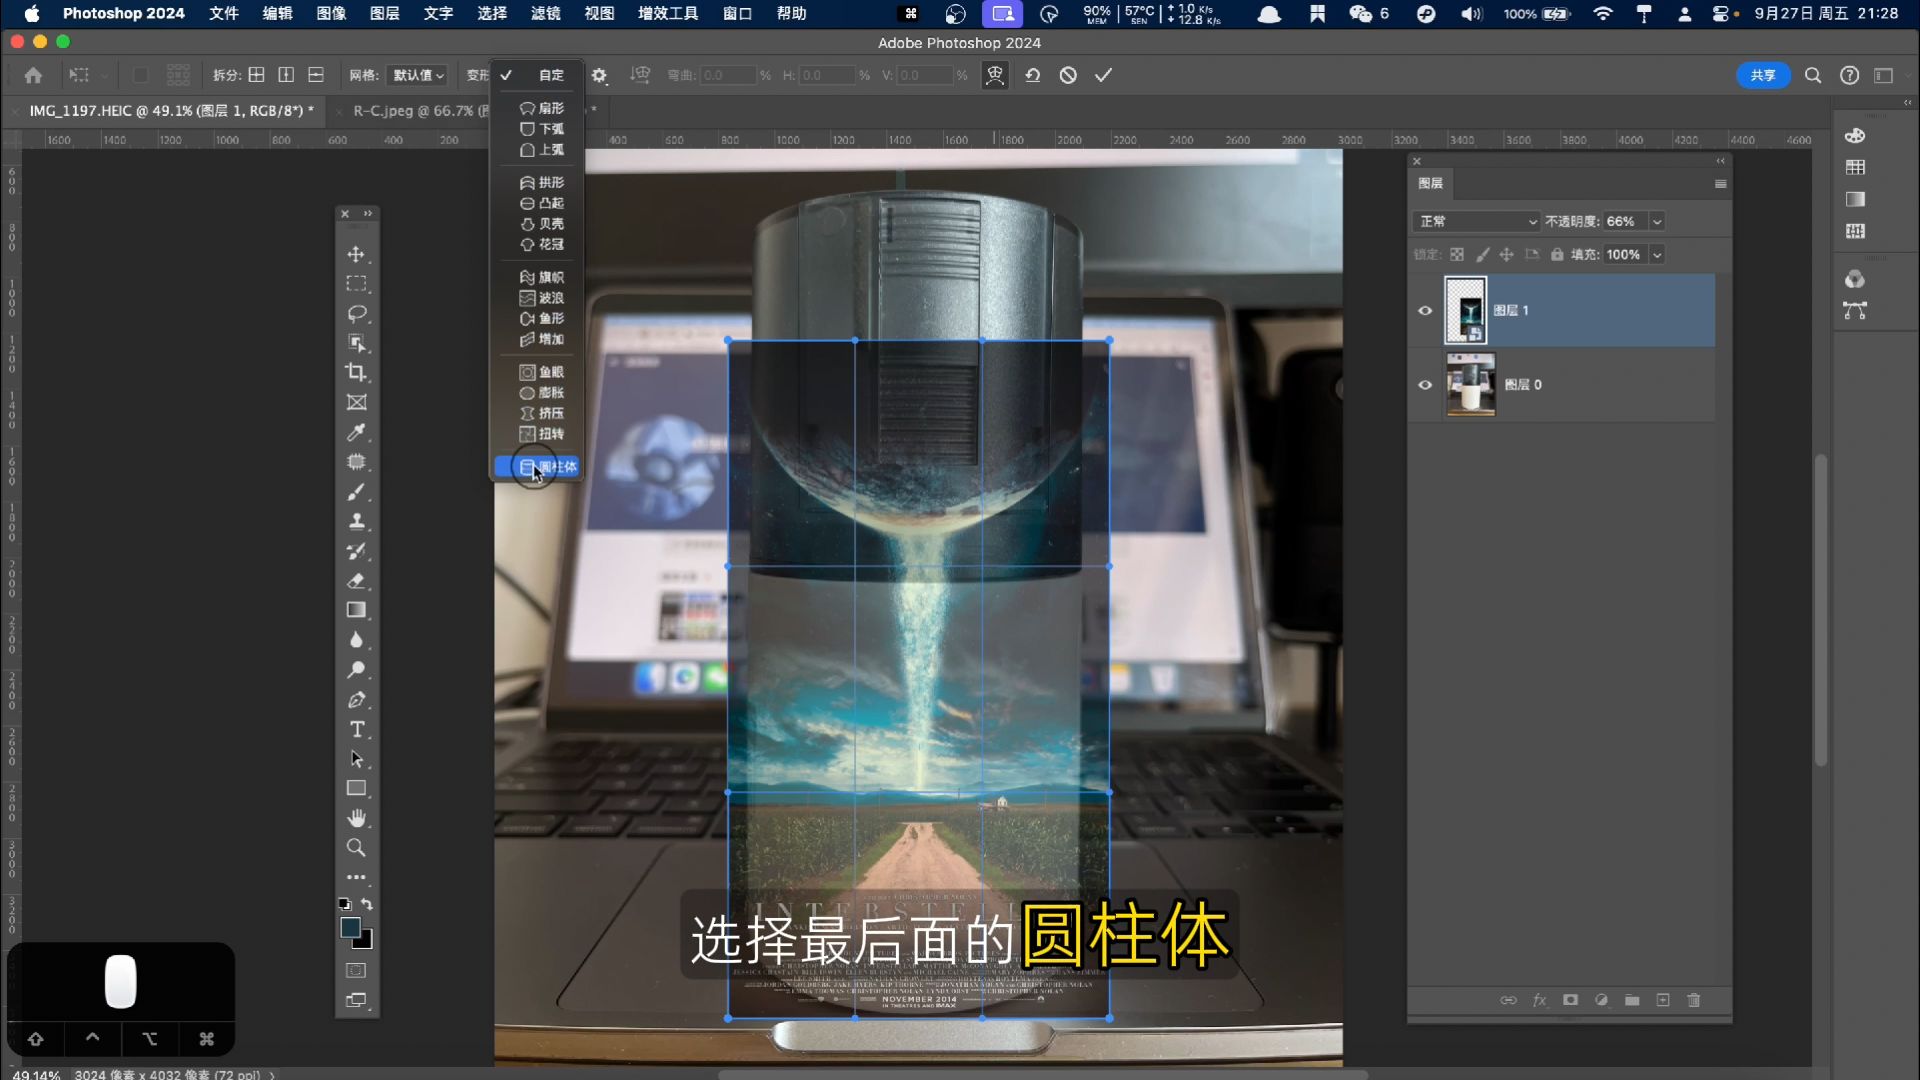The image size is (1920, 1080).
Task: Create a new layer in Layers panel
Action: tap(1663, 1000)
